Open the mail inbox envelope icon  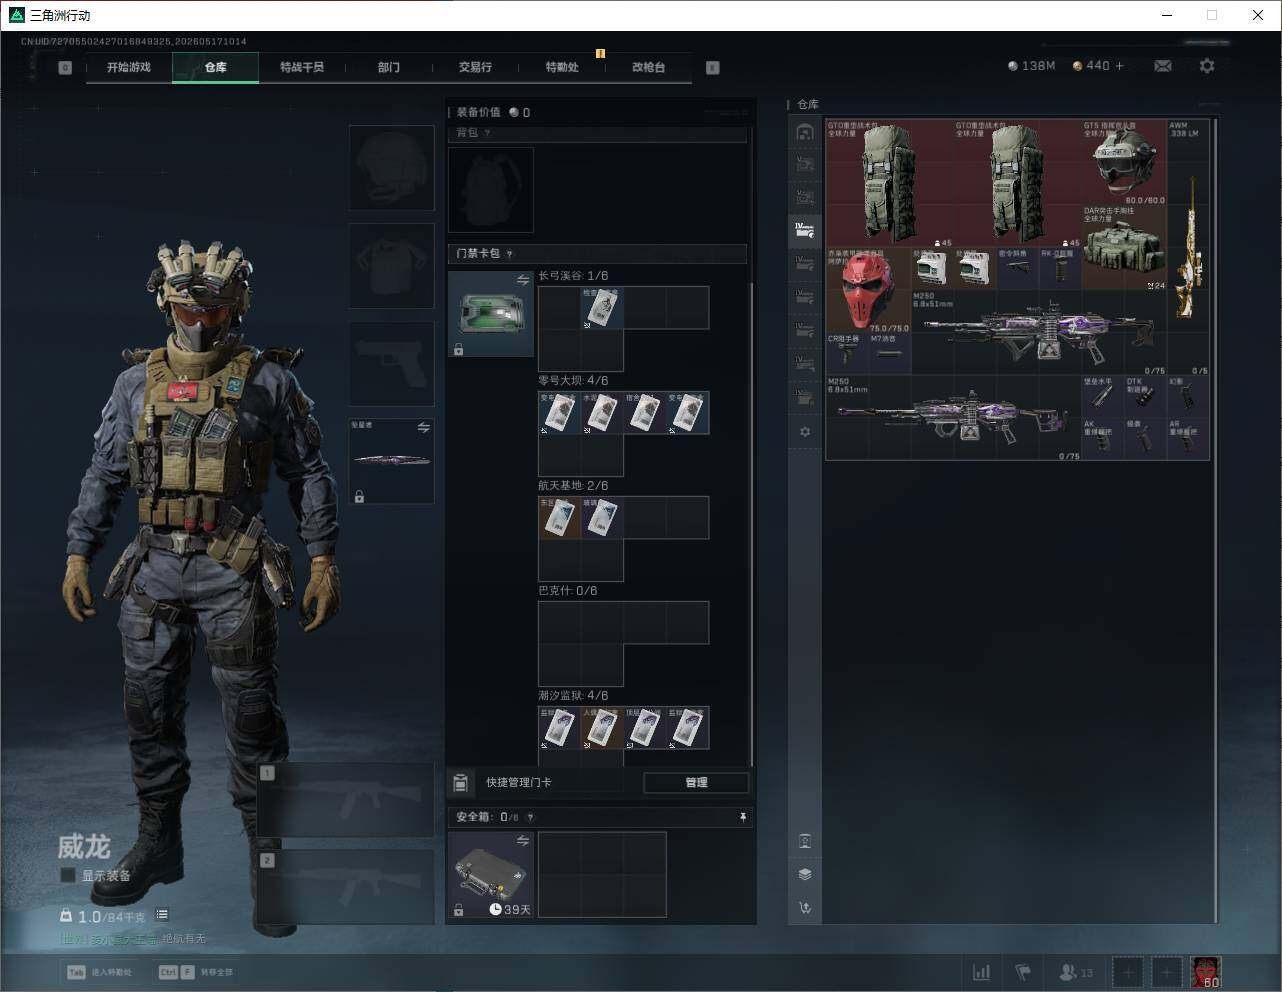click(1163, 66)
